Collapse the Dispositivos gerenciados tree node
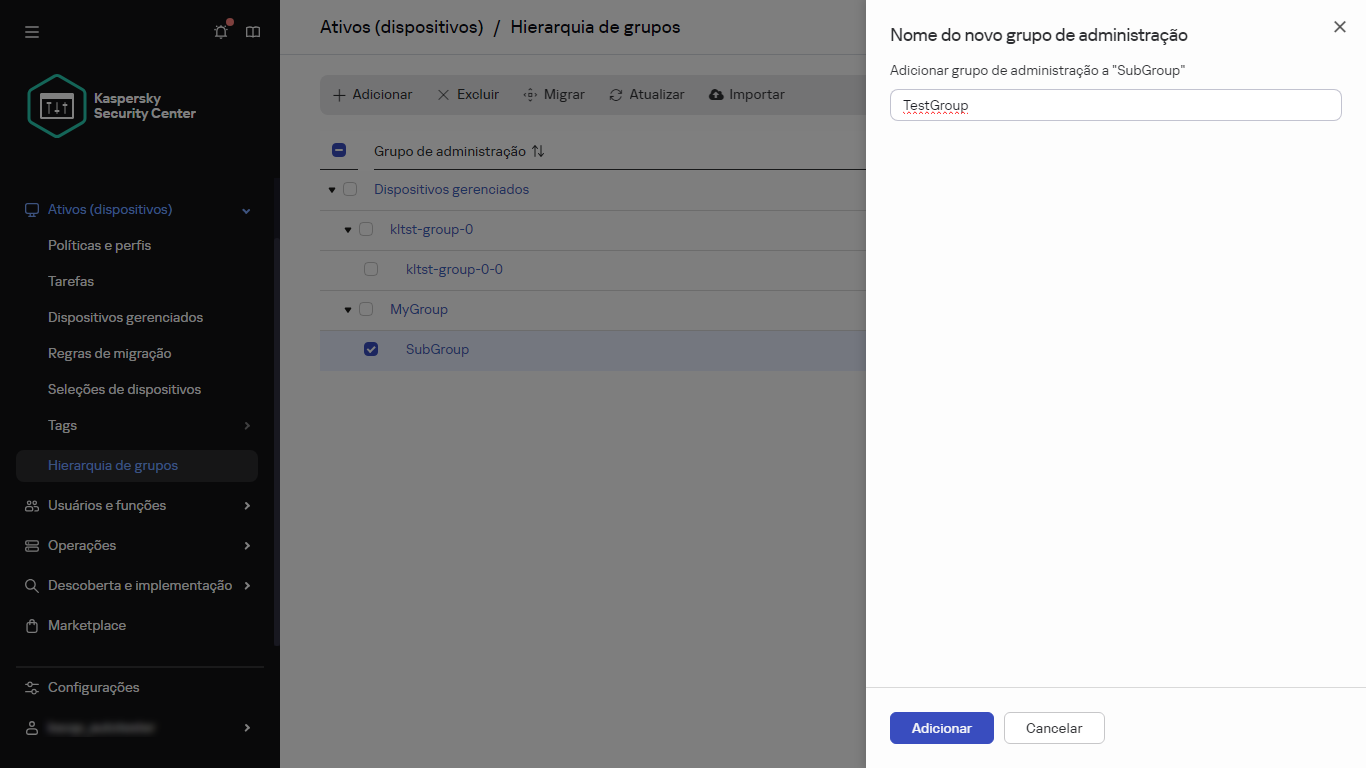Viewport: 1366px width, 768px height. (331, 189)
